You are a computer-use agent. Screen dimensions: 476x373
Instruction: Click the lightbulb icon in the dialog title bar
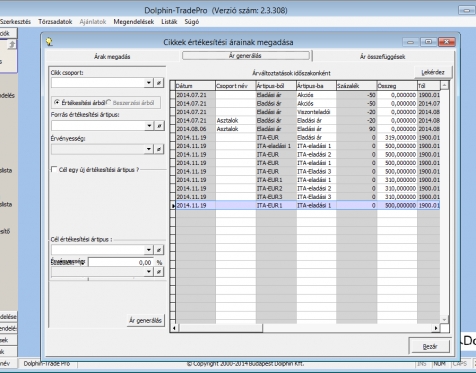click(49, 42)
